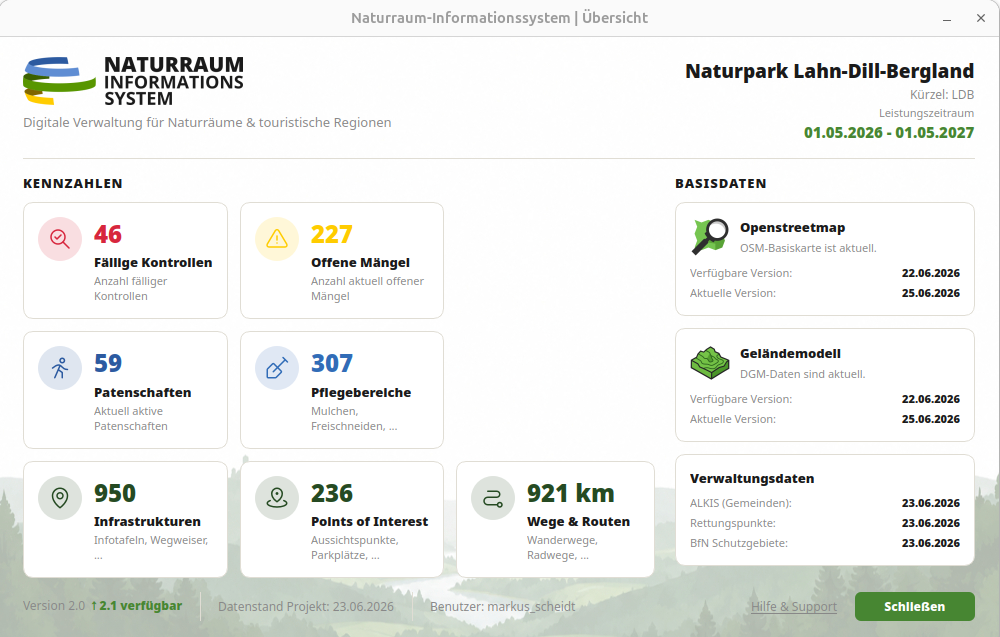
Task: Click the Leistungszeitraum date range 01.05.2026 - 01.05.2027
Action: coord(889,133)
